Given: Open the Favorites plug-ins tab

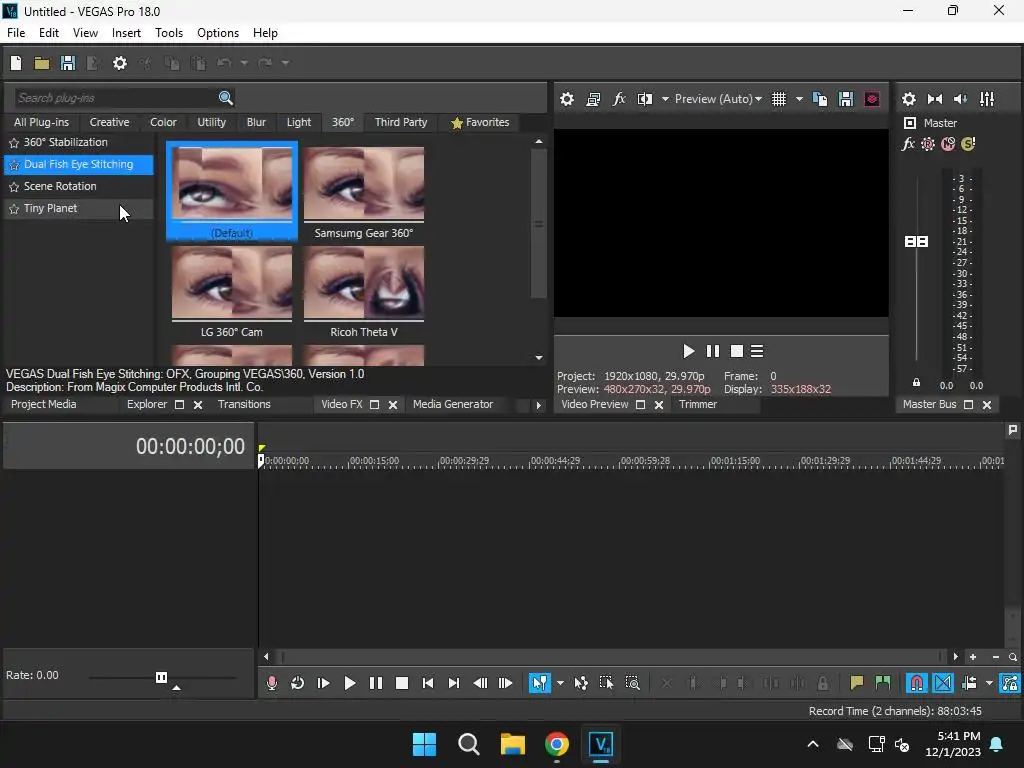Looking at the screenshot, I should click(480, 122).
